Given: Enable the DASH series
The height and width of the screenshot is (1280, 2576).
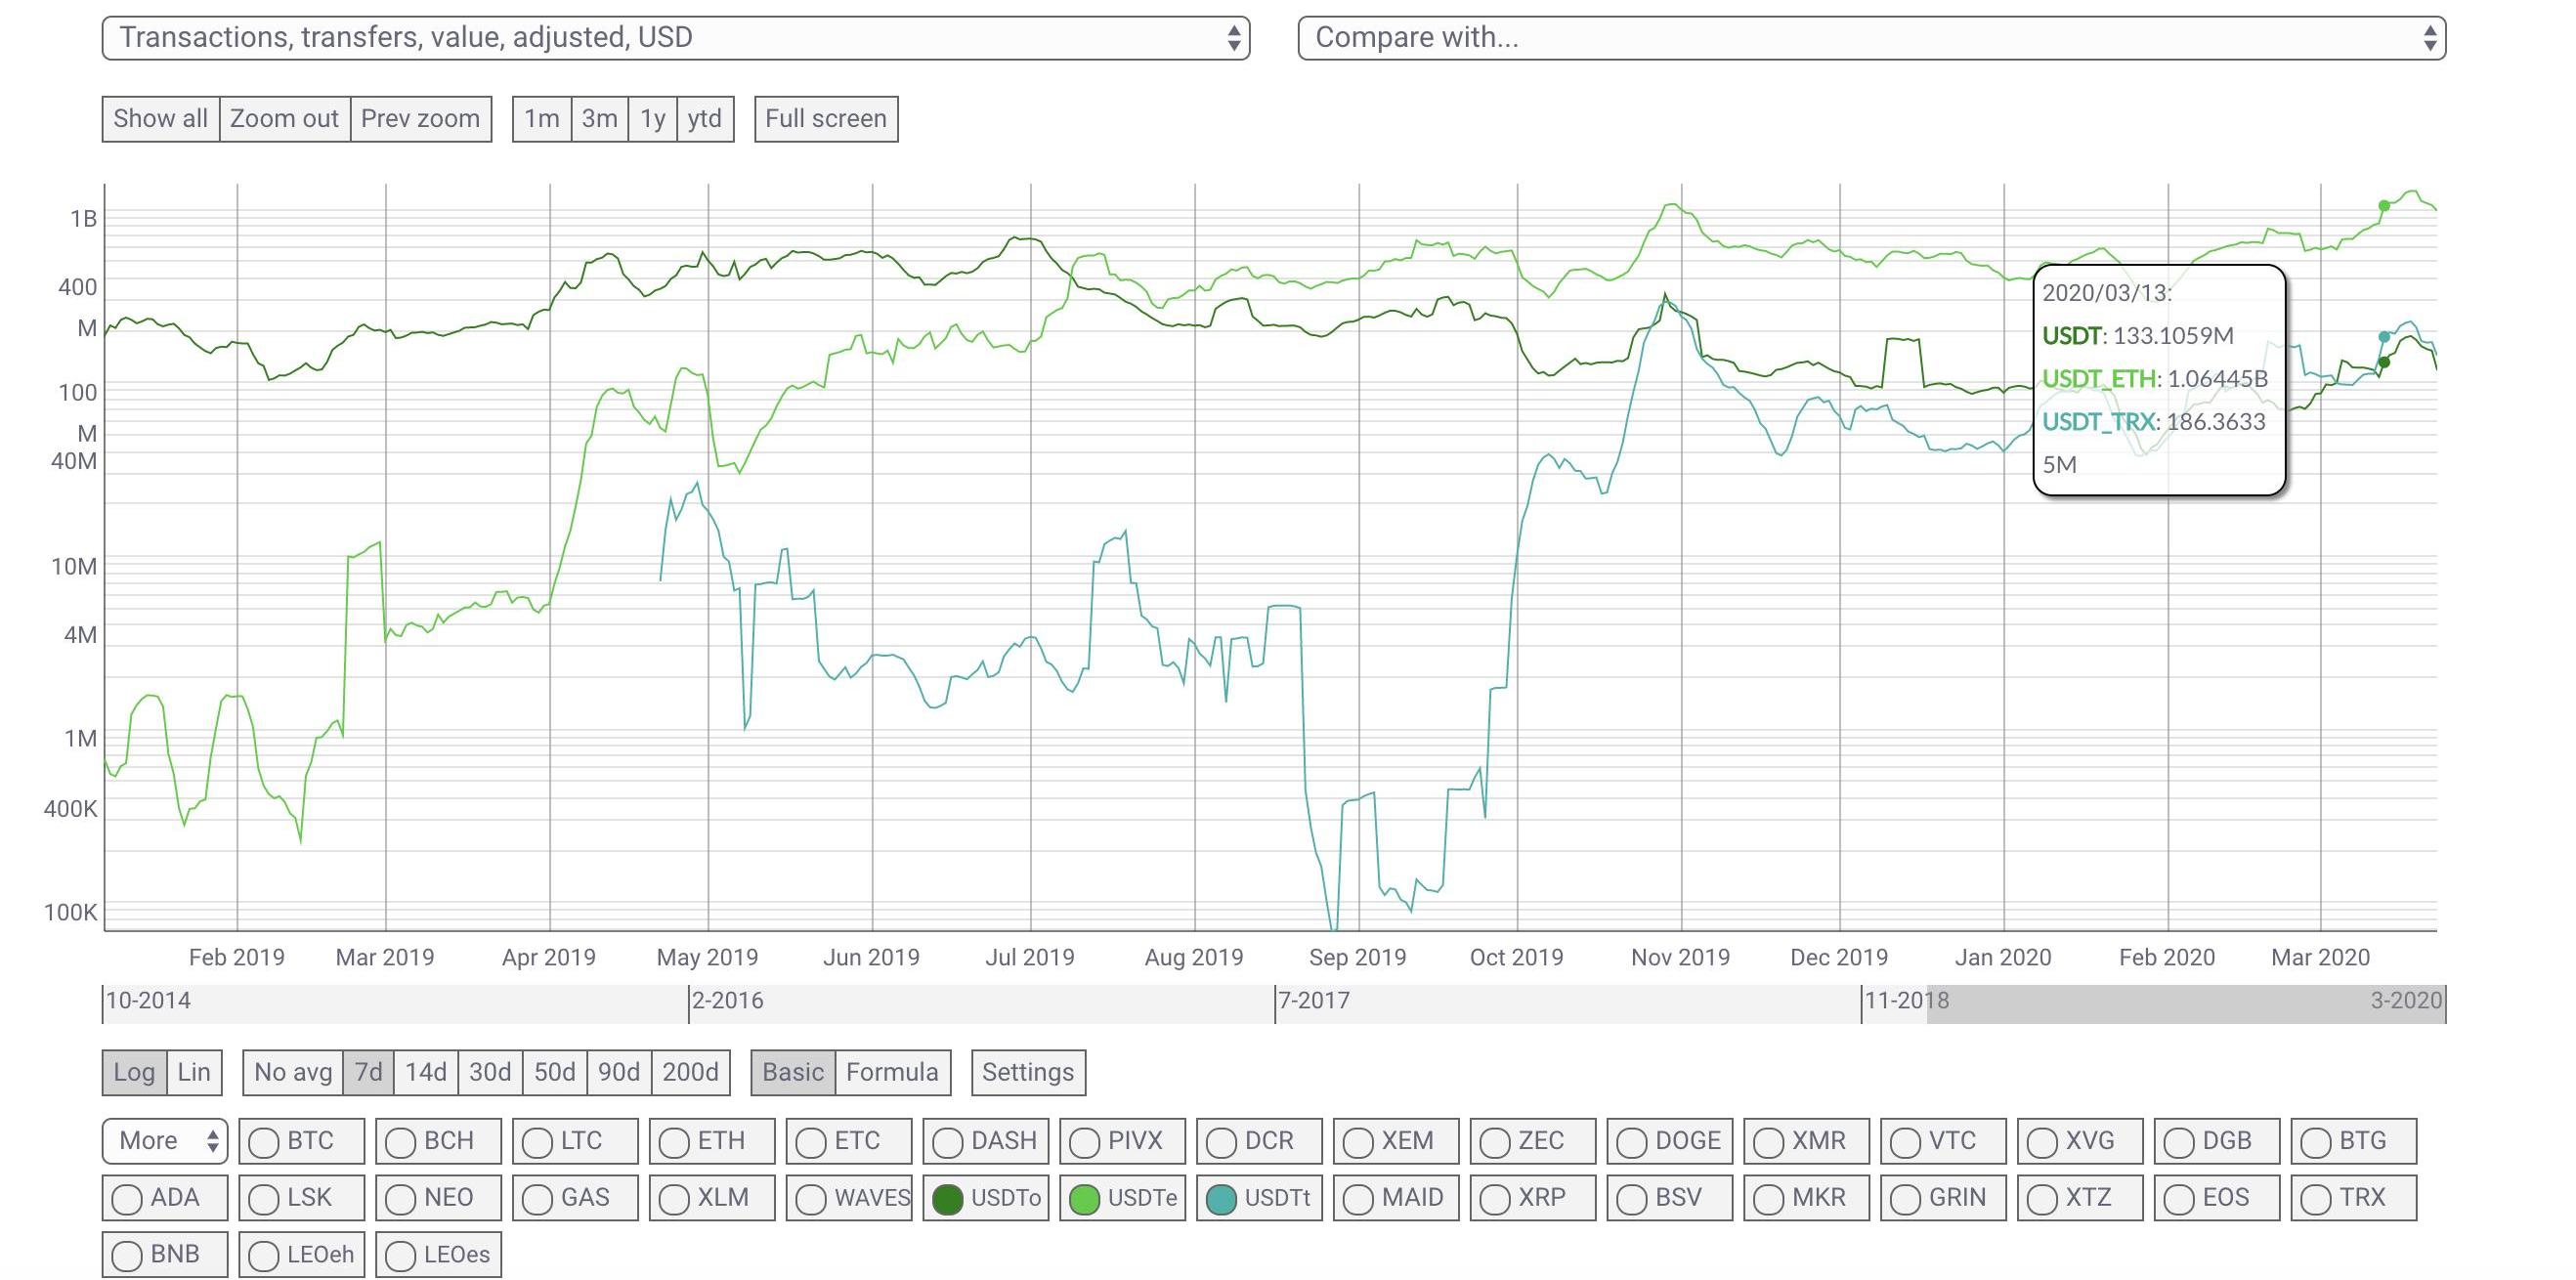Looking at the screenshot, I should coord(986,1141).
